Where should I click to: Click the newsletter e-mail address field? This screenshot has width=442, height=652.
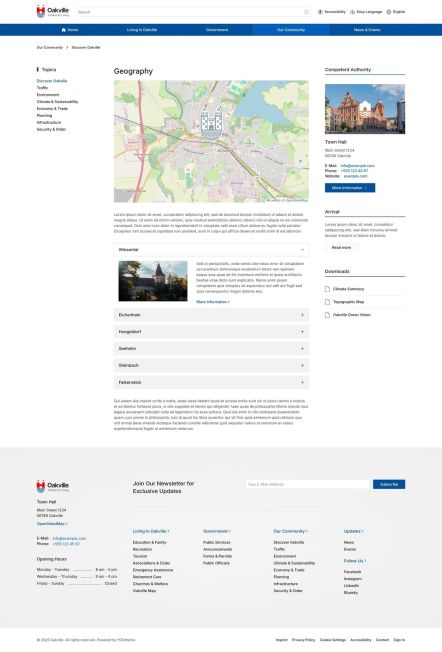click(308, 484)
